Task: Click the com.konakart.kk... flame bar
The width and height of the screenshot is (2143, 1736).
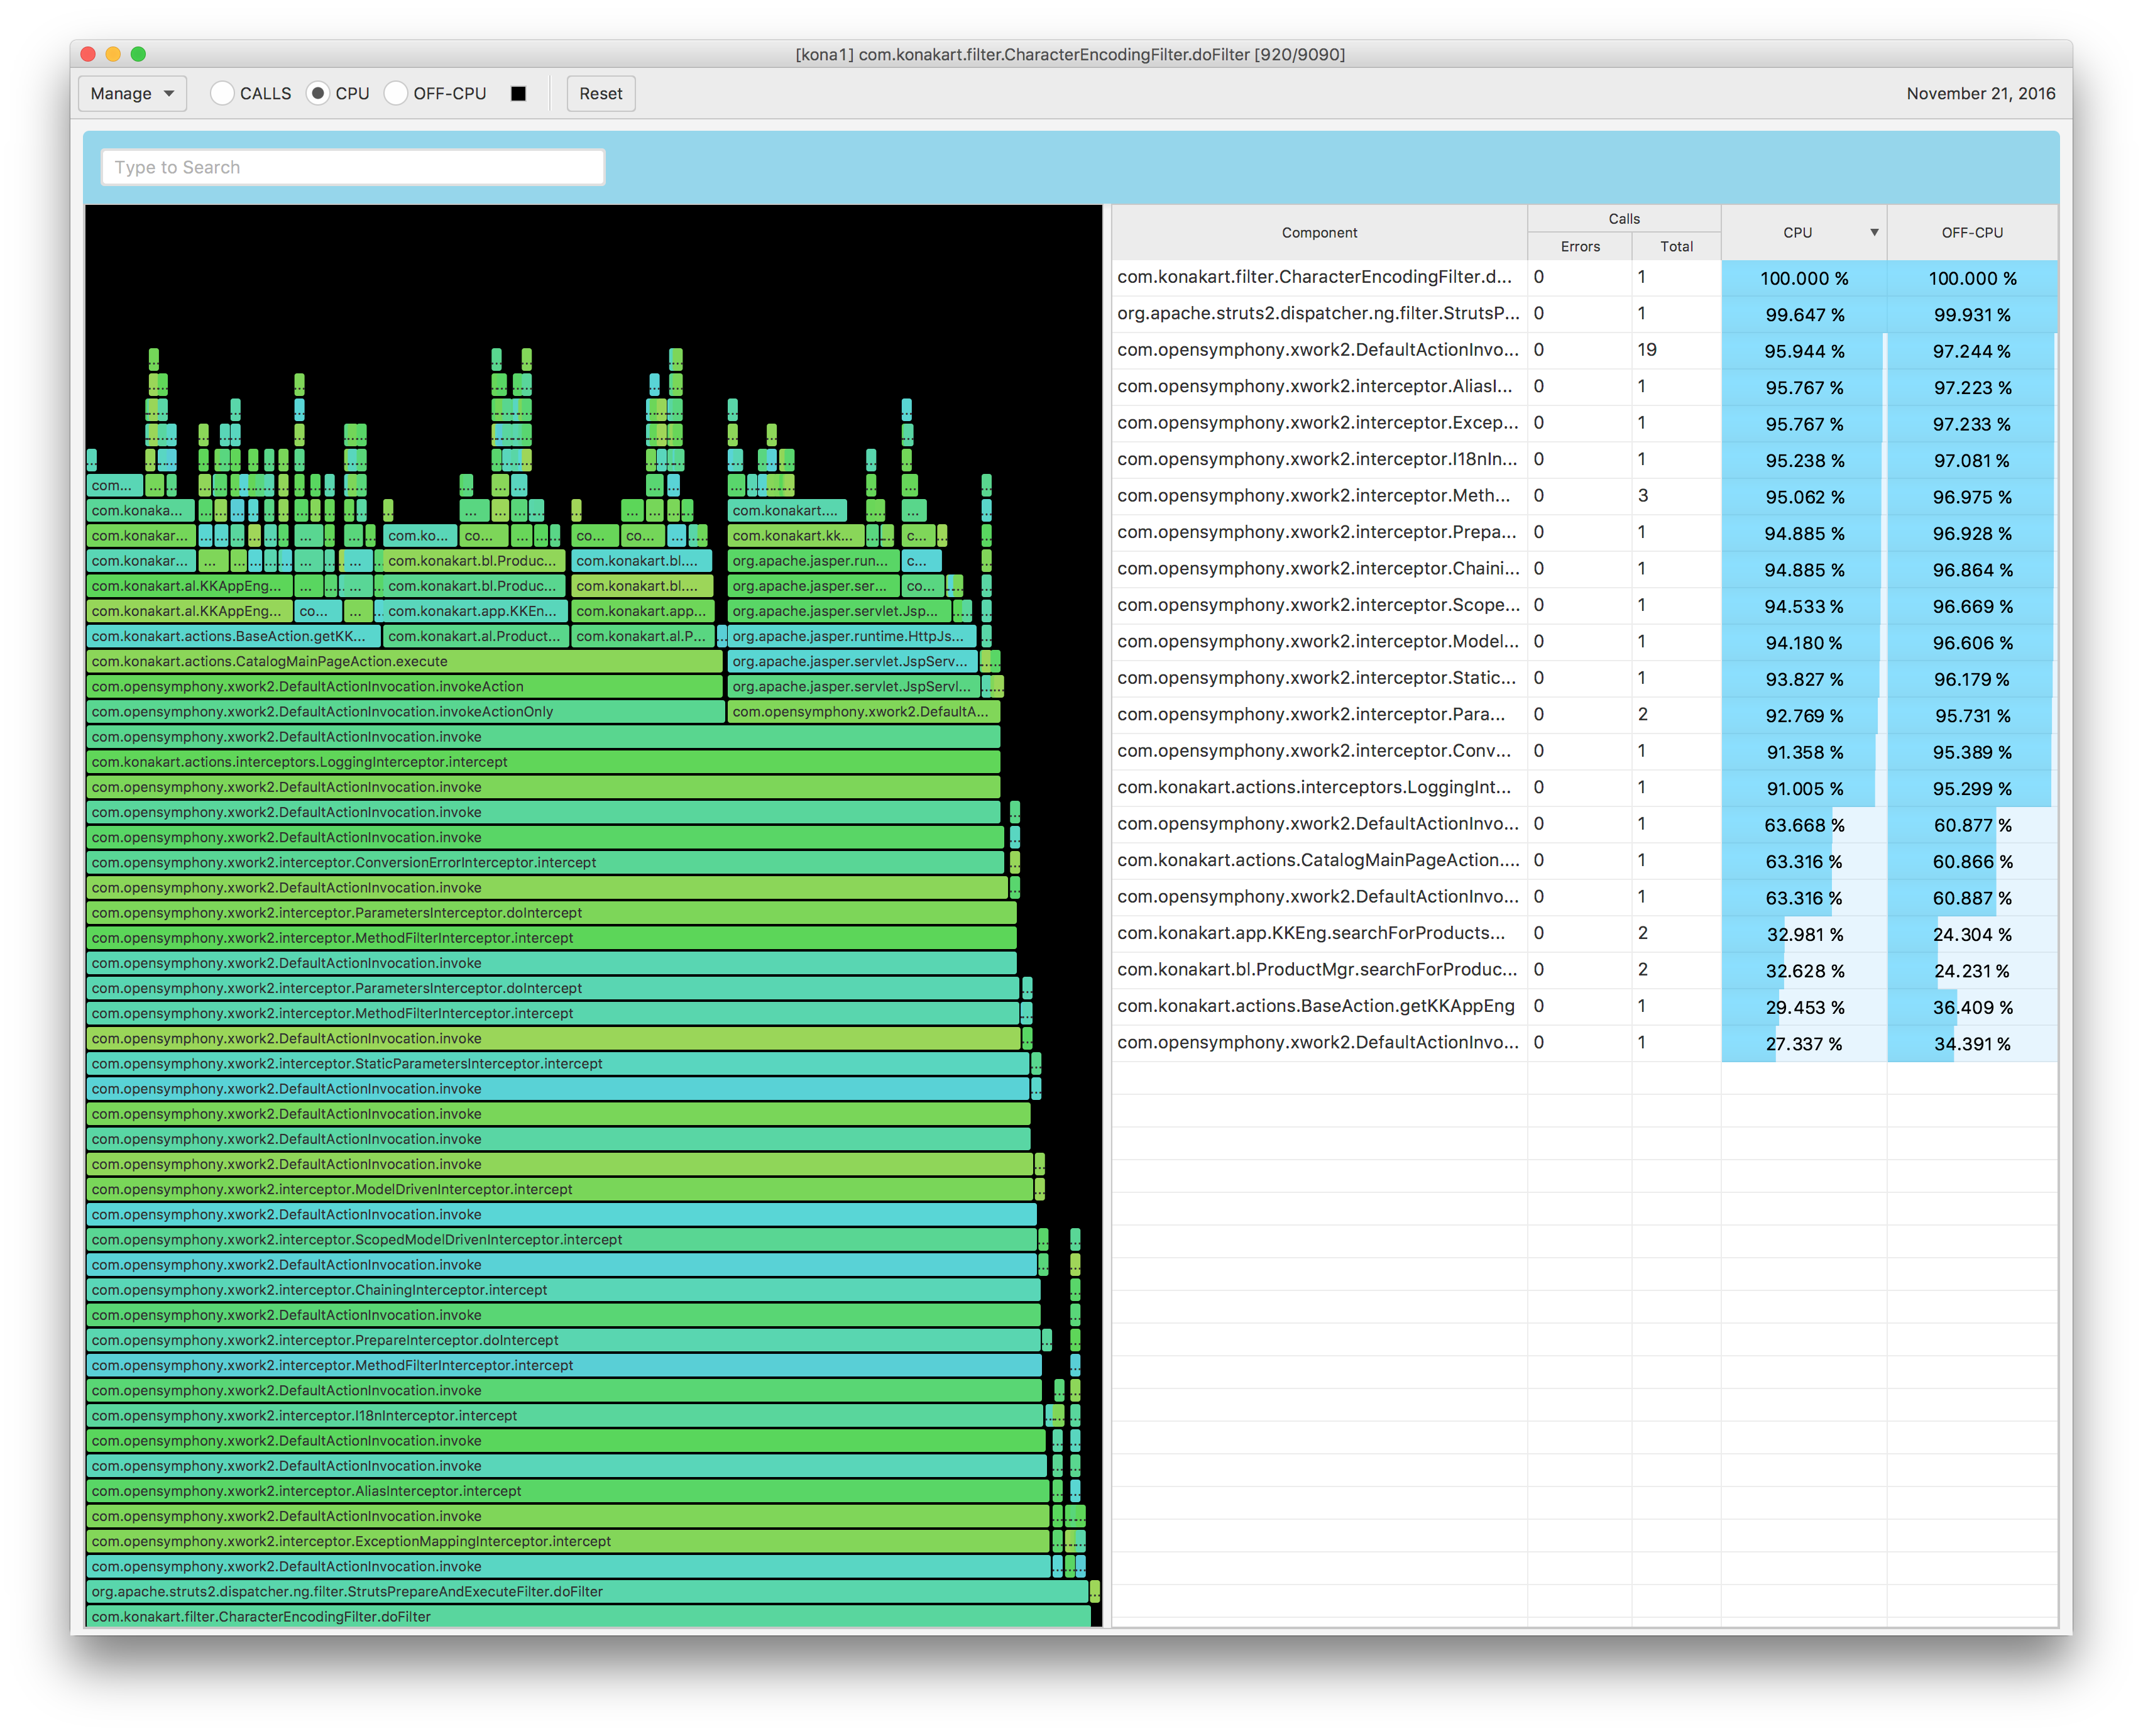Action: 796,536
